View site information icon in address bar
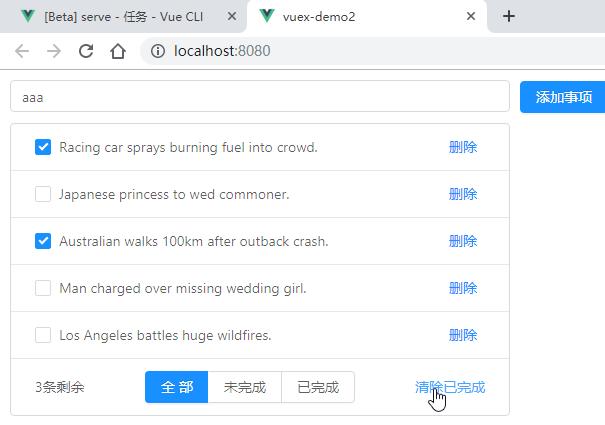The image size is (605, 425). coord(158,51)
